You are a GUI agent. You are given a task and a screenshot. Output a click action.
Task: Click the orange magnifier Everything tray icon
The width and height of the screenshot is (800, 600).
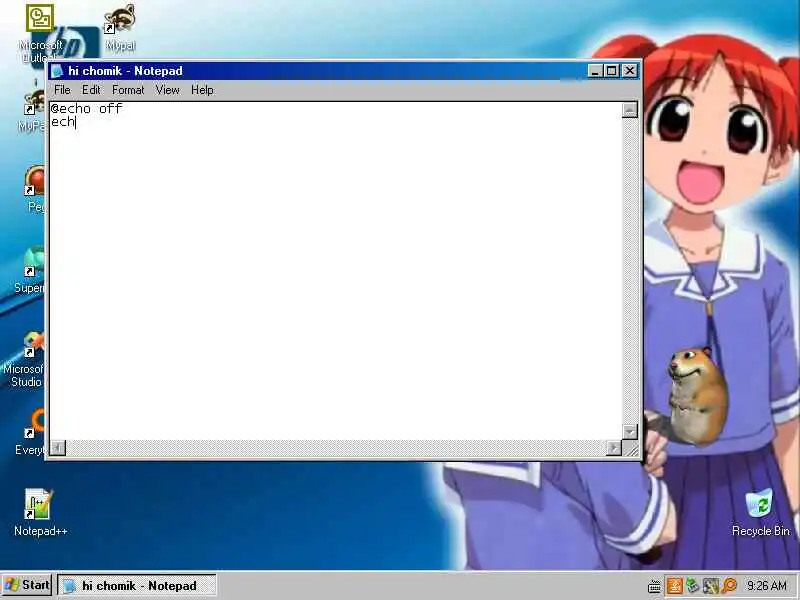click(730, 586)
